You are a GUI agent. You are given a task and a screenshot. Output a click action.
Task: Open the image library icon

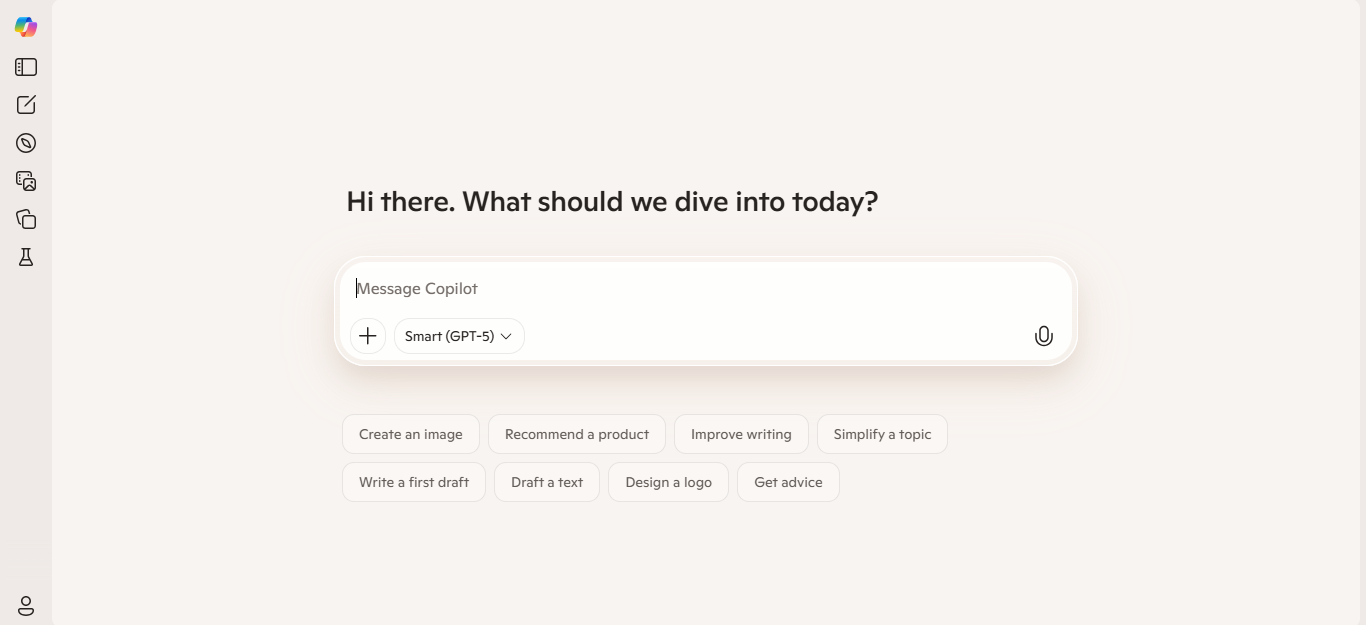(26, 181)
